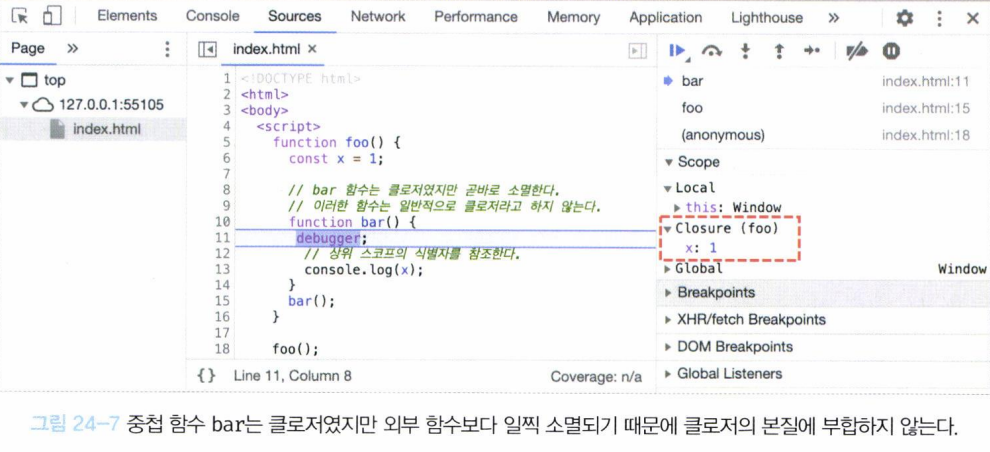Expand the Breakpoints section
Screen dimensions: 990x452
[716, 293]
